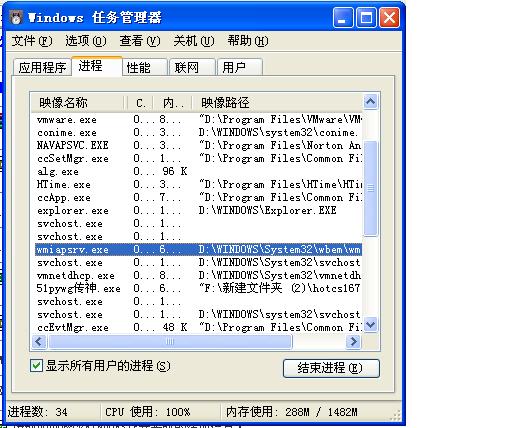Open the 关机(U) menu
This screenshot has width=512, height=428.
(194, 41)
